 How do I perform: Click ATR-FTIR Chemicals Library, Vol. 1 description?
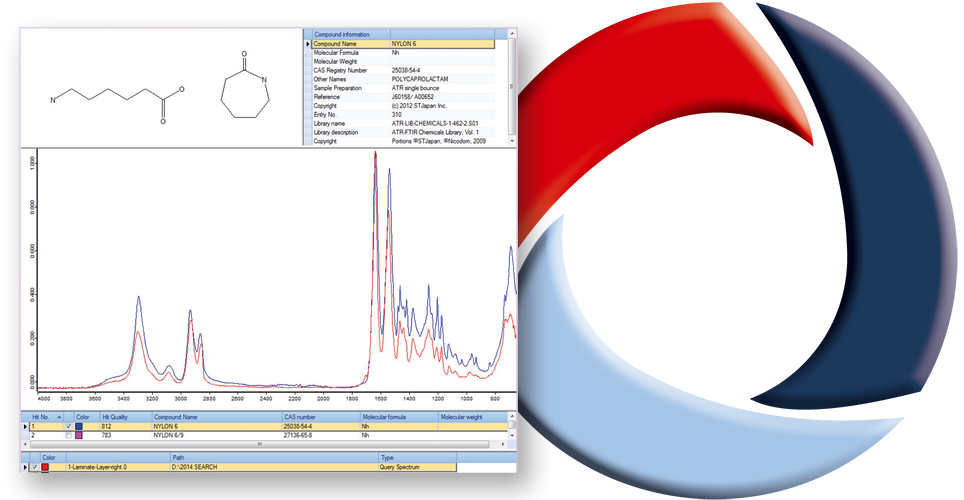point(435,132)
